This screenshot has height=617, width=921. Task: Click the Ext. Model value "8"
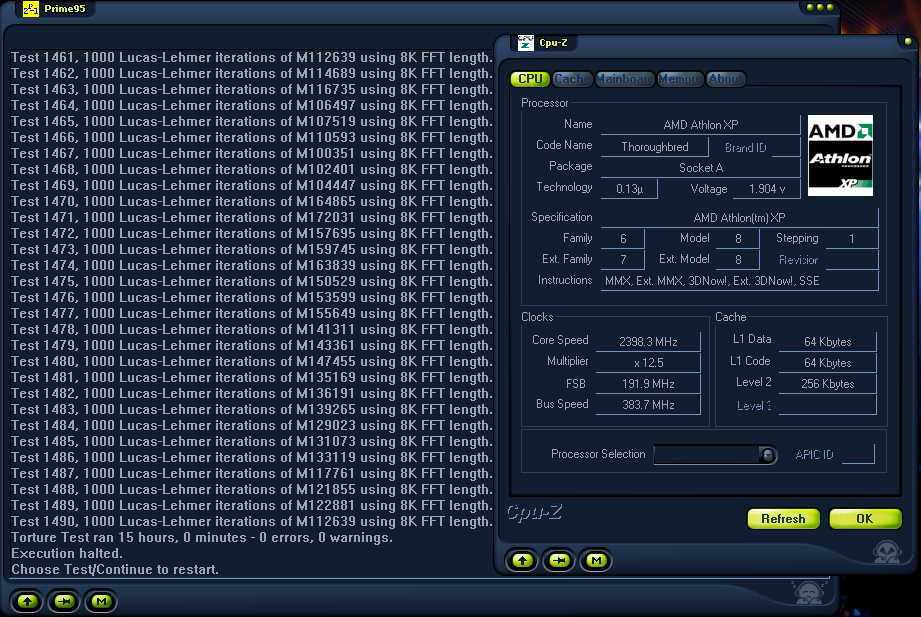738,260
